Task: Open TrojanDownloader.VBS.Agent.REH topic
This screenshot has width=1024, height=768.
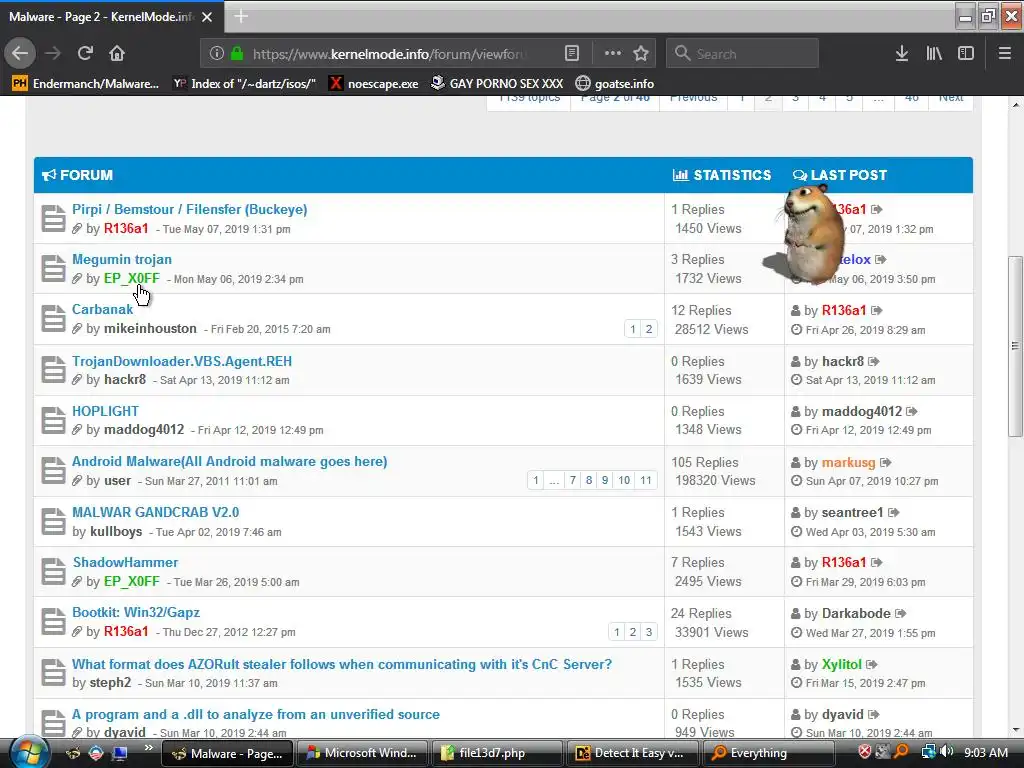Action: click(x=182, y=361)
